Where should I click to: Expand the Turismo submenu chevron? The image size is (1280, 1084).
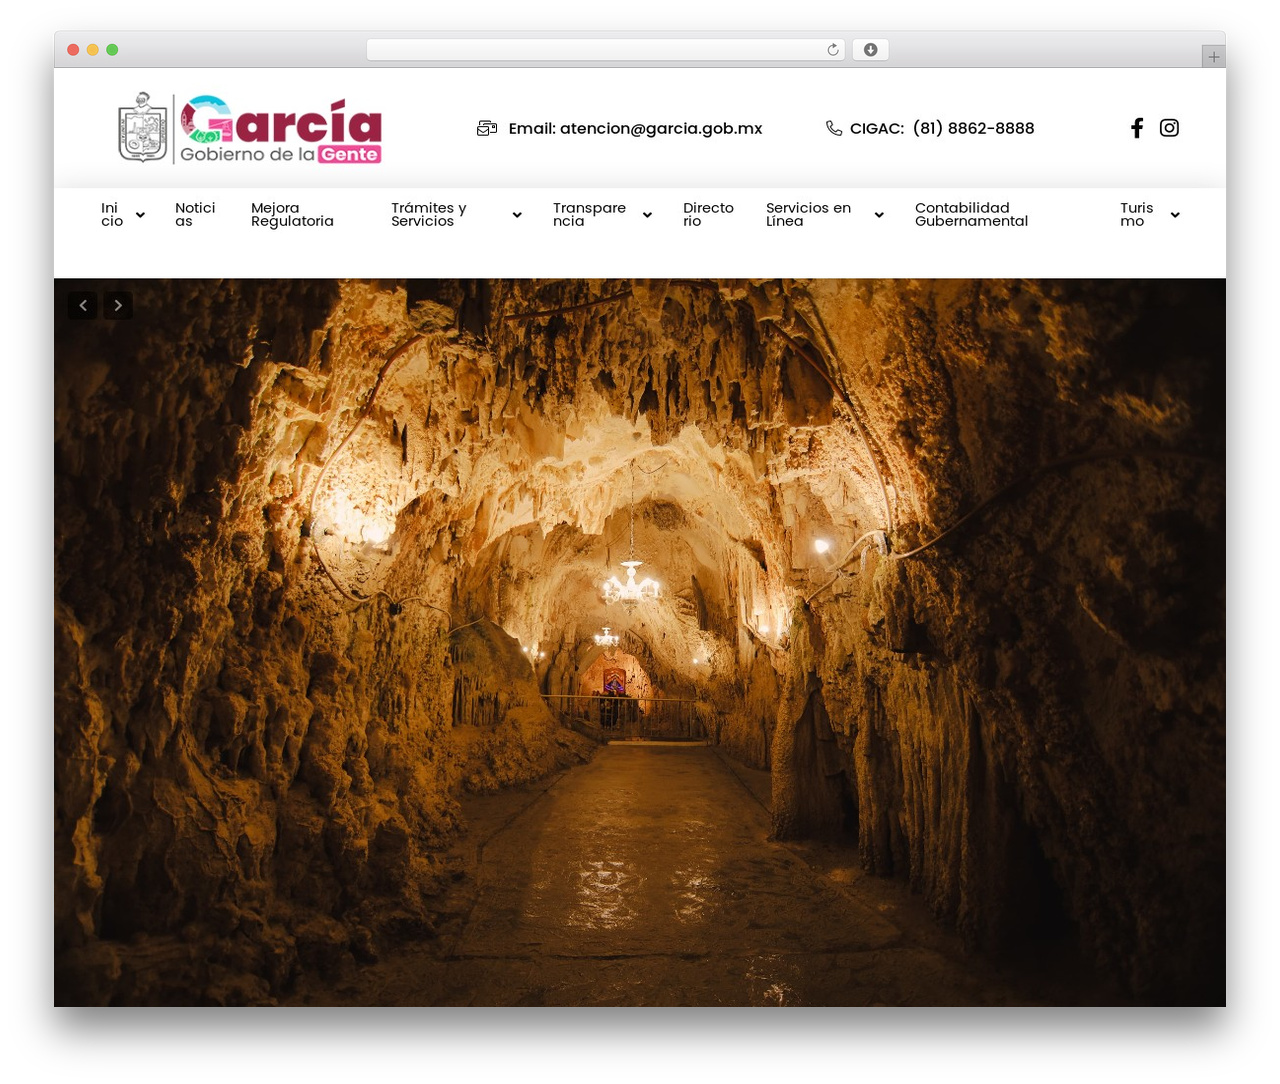click(x=1175, y=215)
